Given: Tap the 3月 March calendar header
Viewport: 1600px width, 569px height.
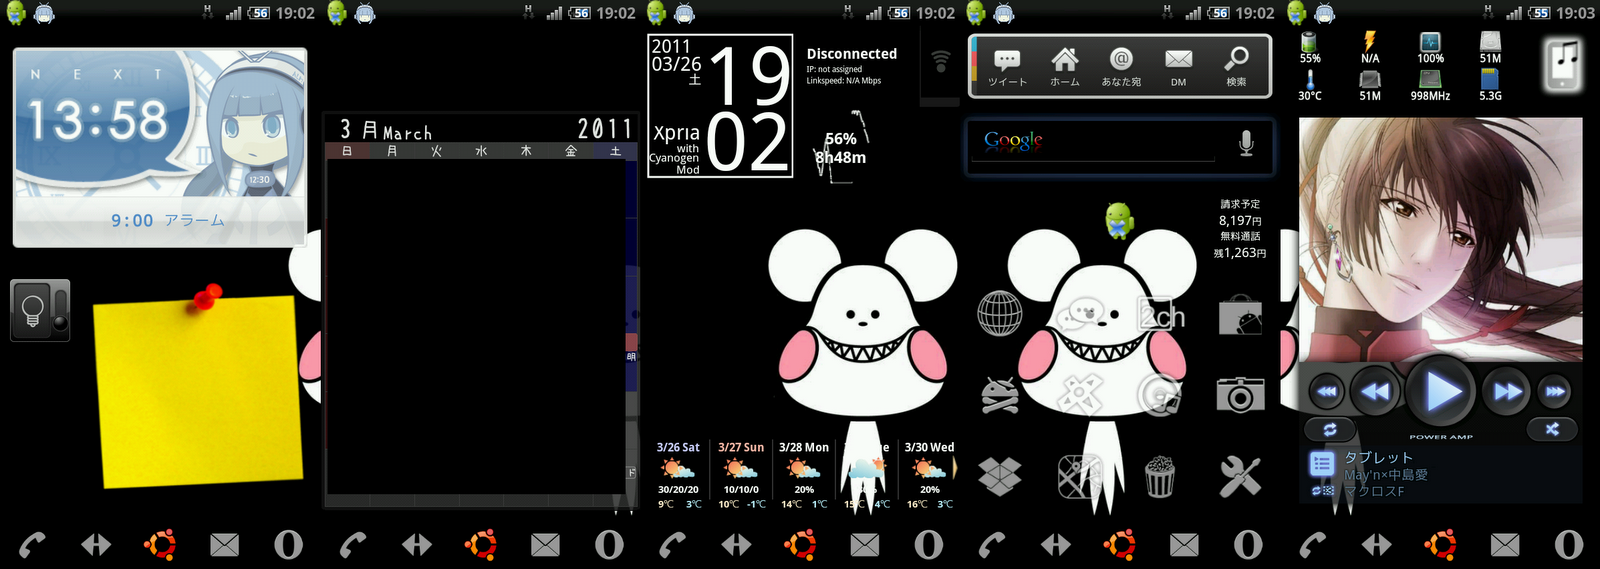Looking at the screenshot, I should click(x=386, y=131).
